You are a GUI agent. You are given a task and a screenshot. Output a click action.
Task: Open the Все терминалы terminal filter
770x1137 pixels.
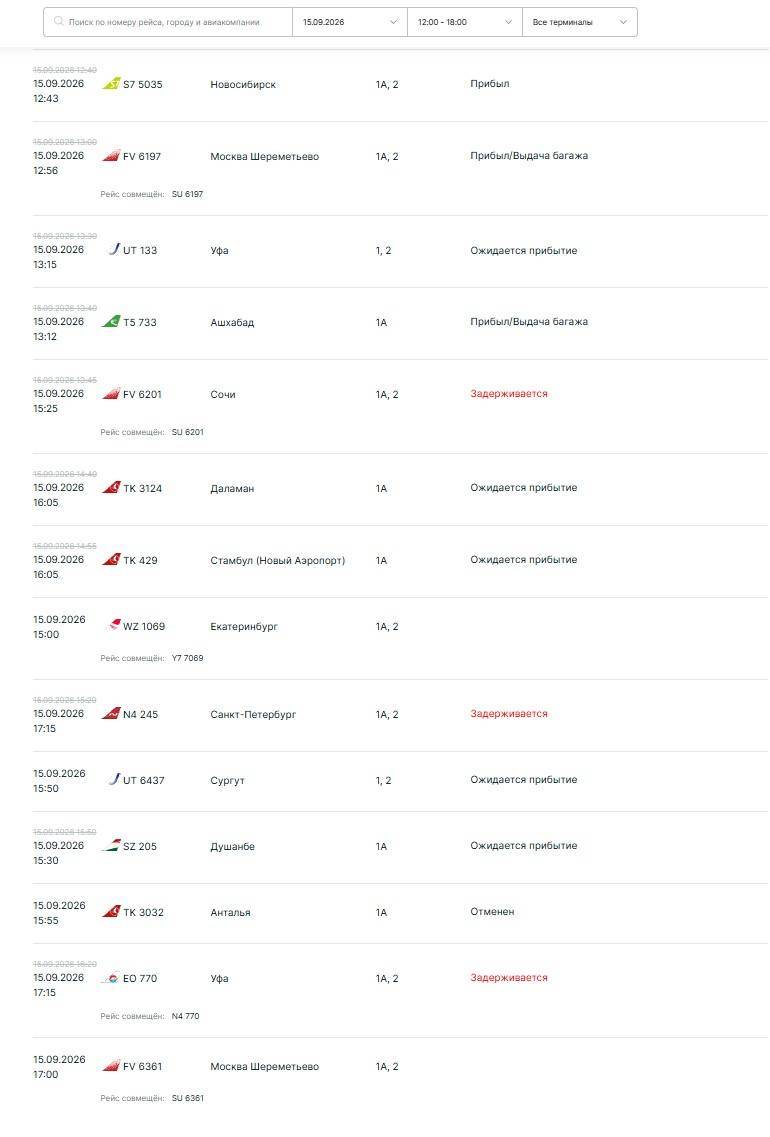(x=579, y=22)
